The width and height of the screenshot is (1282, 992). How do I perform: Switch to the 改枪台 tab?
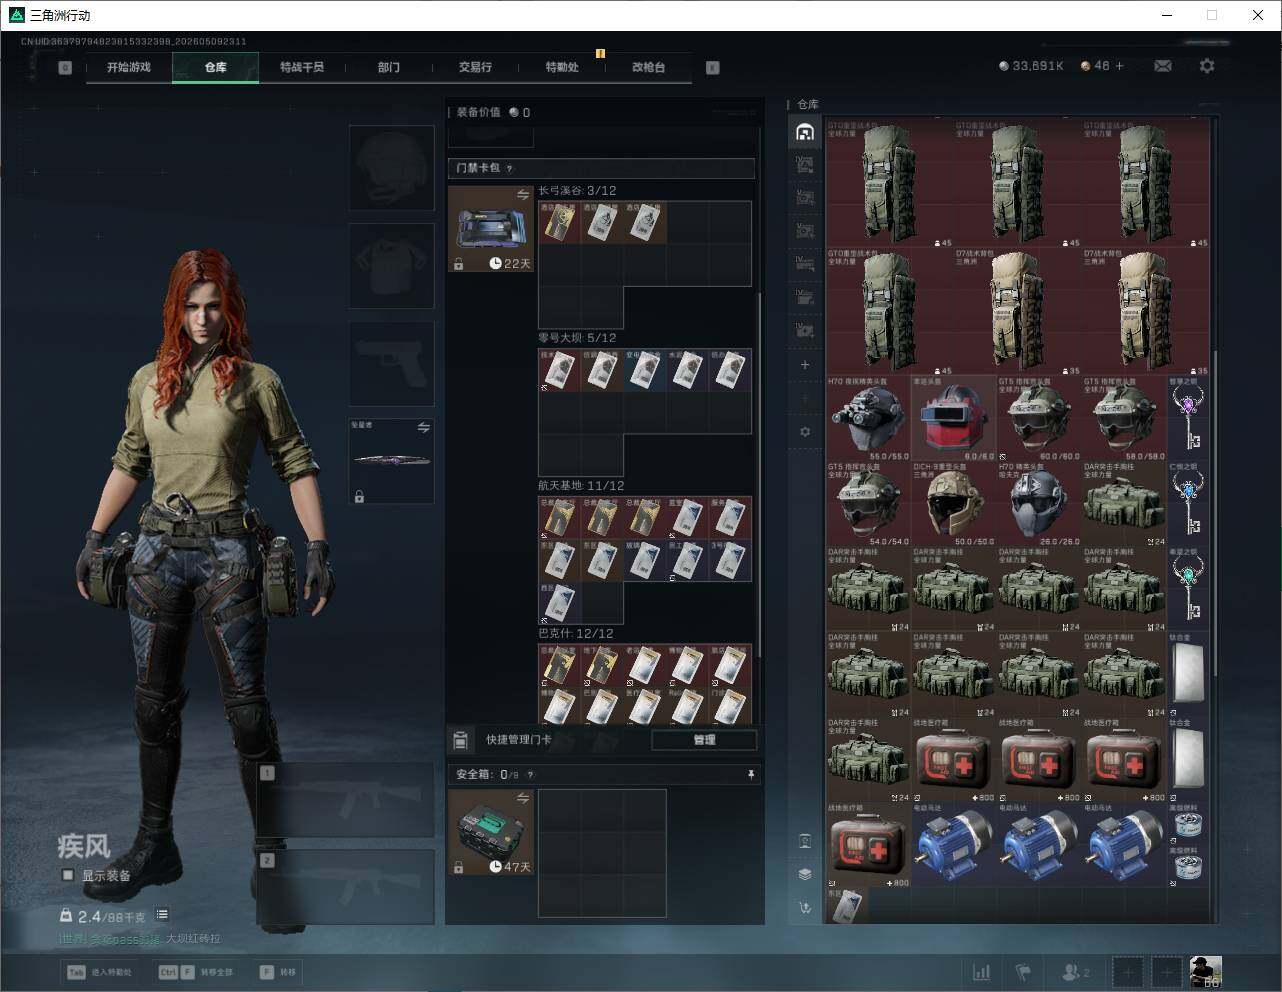coord(648,67)
